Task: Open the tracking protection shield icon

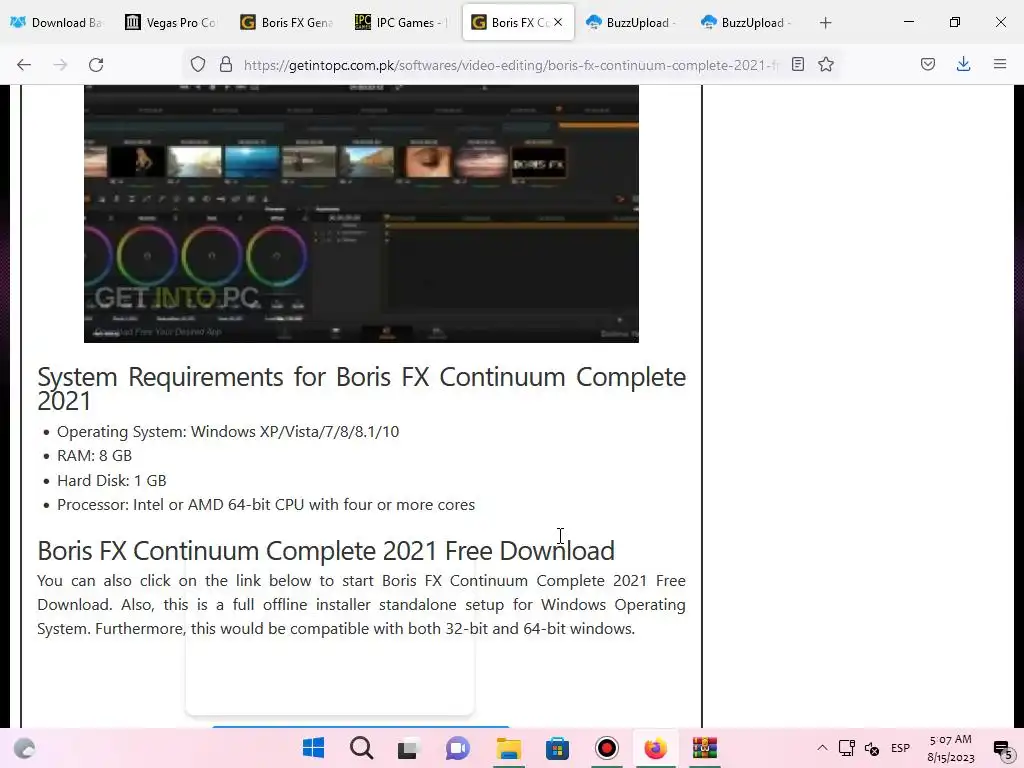Action: (198, 64)
